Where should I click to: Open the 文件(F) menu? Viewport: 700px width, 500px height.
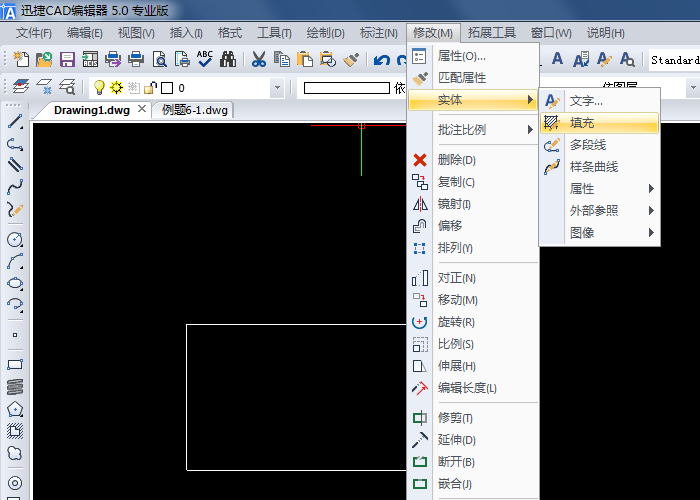point(33,33)
